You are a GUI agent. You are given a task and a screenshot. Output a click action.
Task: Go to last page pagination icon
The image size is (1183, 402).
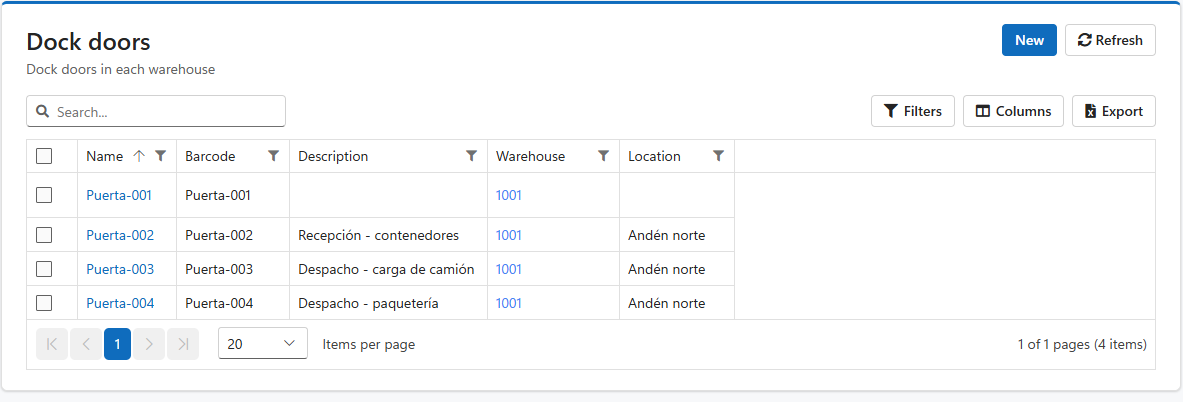pos(183,344)
